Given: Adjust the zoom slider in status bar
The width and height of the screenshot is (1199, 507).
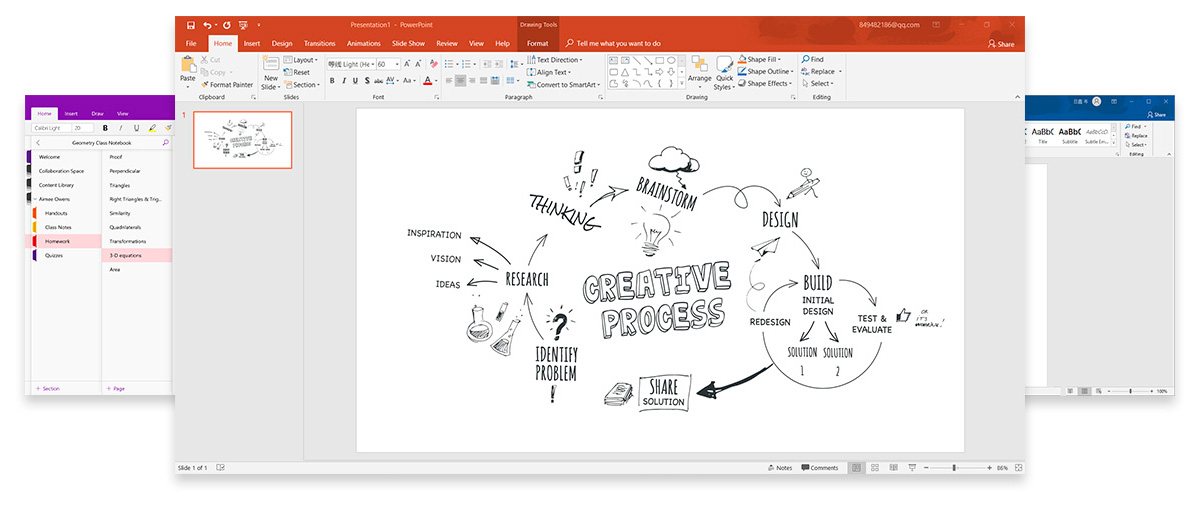Looking at the screenshot, I should pyautogui.click(x=954, y=468).
